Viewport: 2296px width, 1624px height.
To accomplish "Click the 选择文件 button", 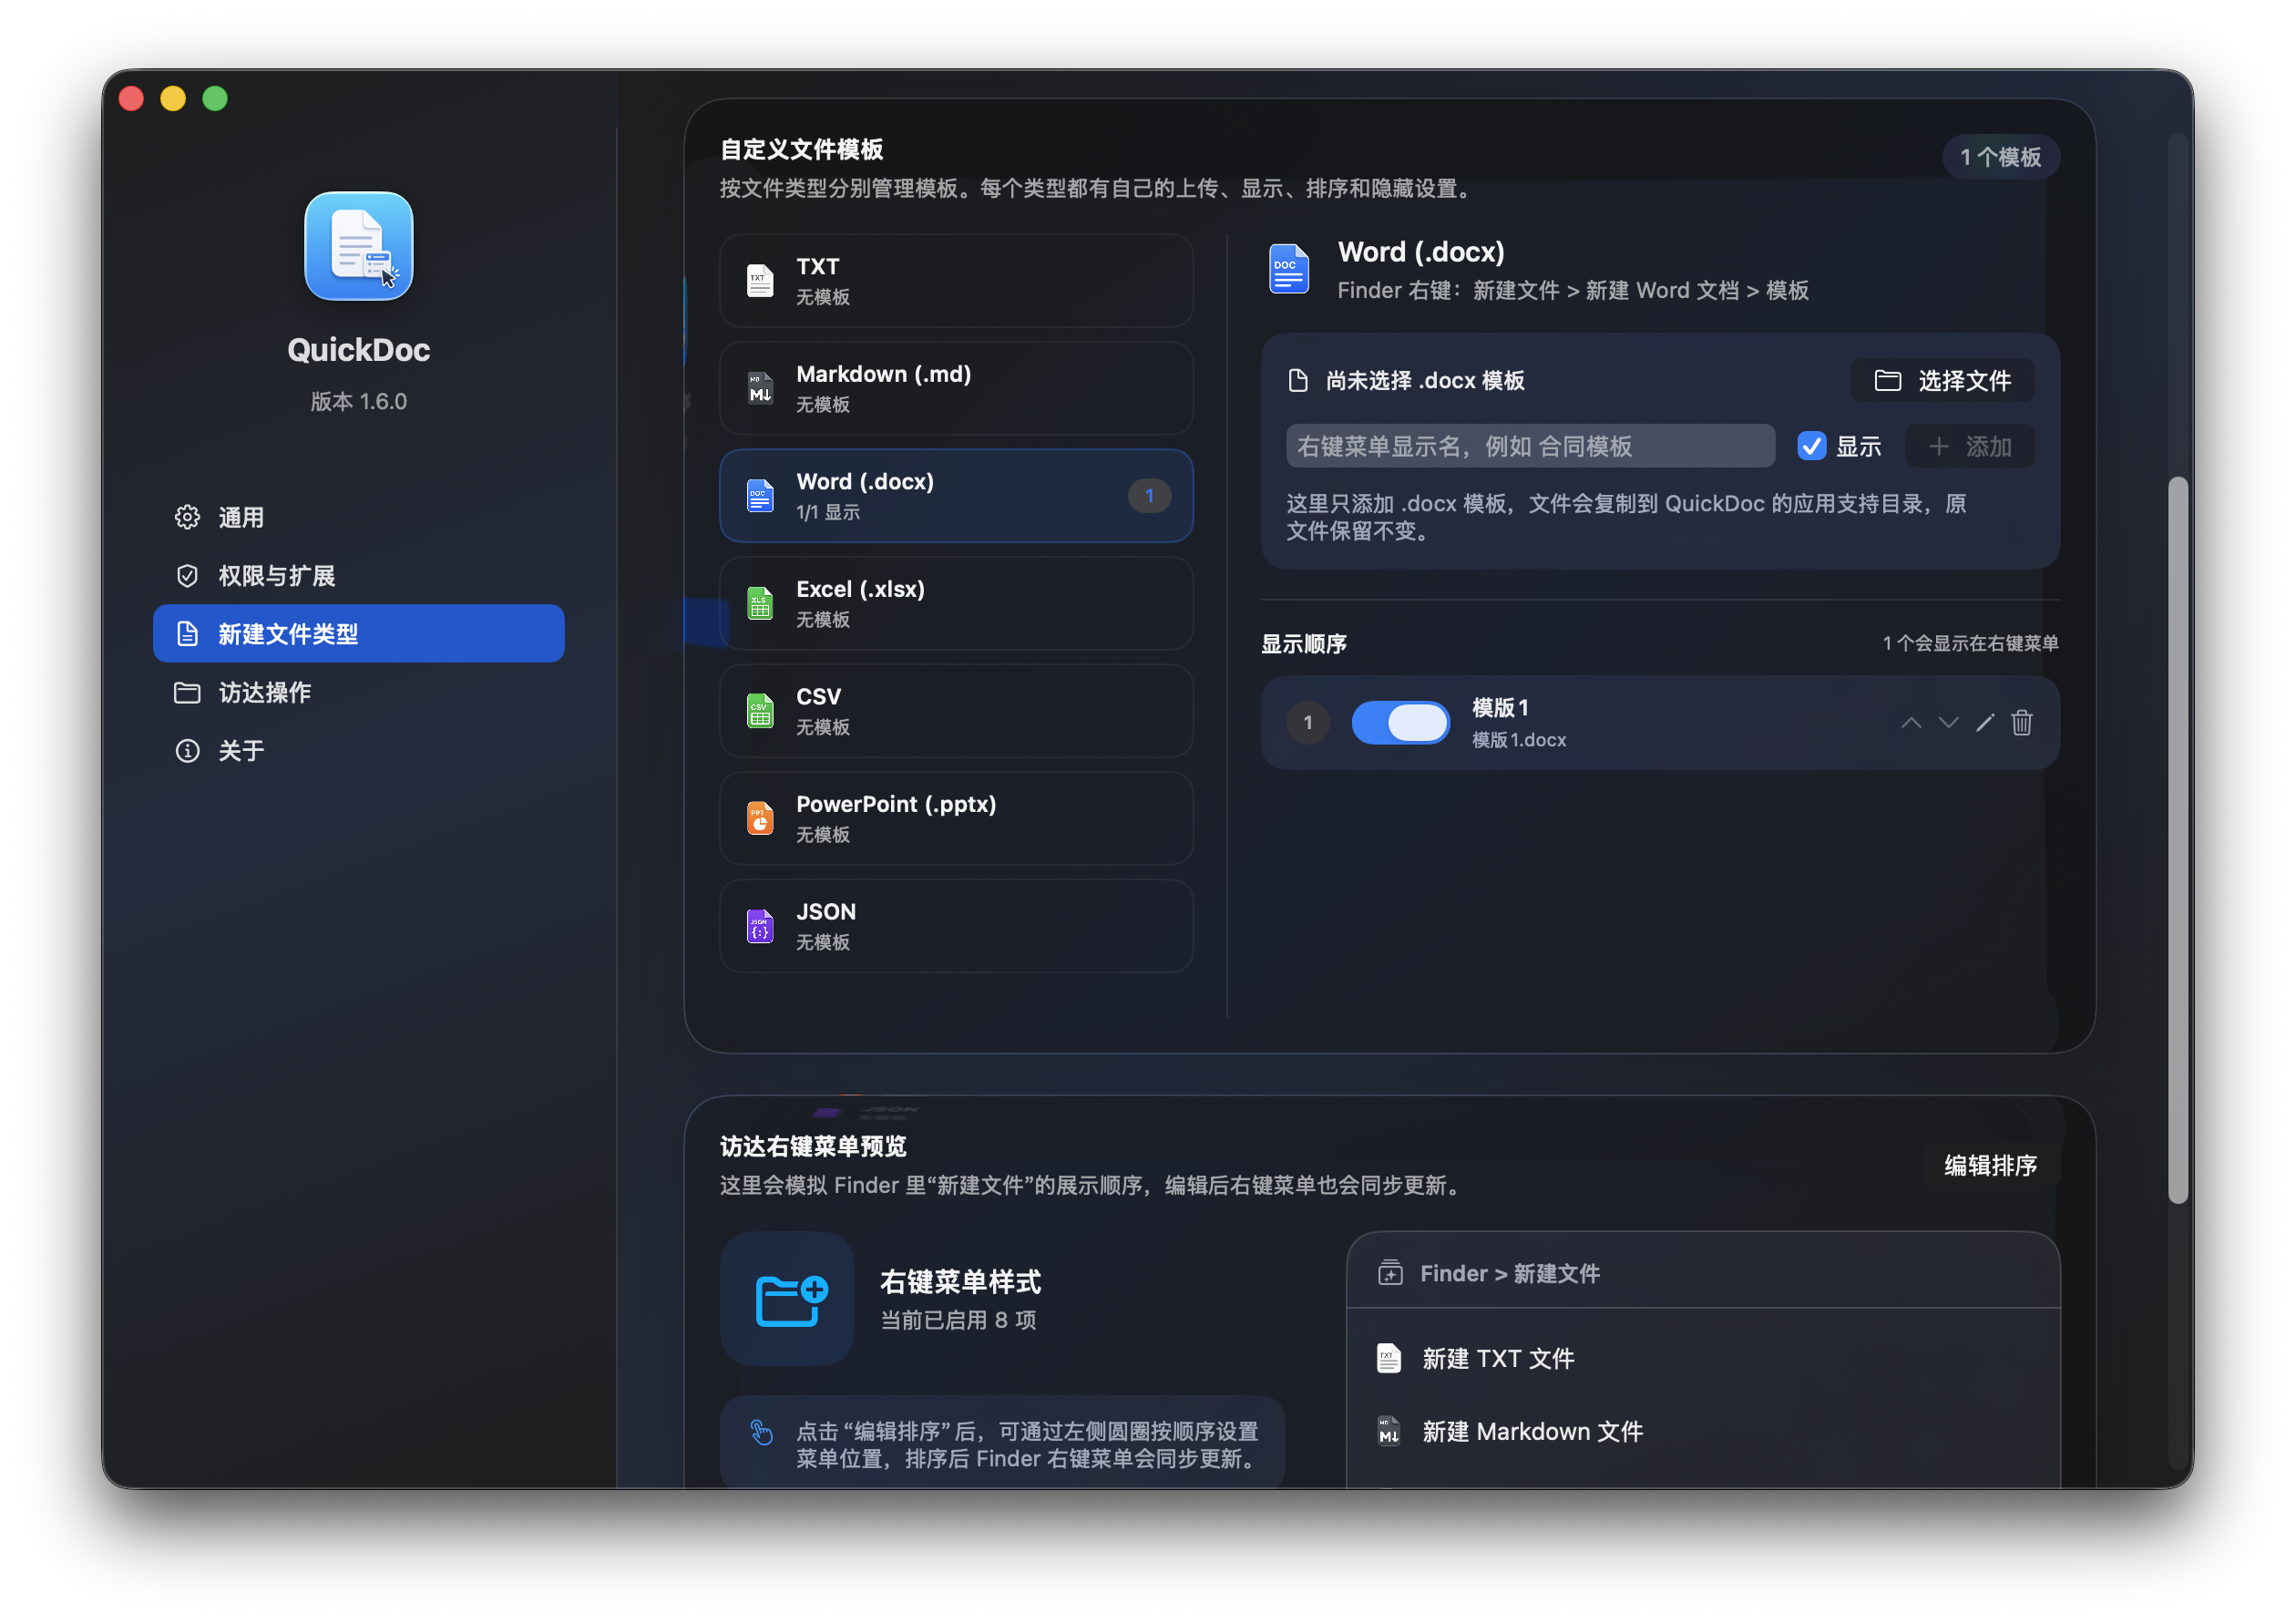I will tap(1942, 380).
